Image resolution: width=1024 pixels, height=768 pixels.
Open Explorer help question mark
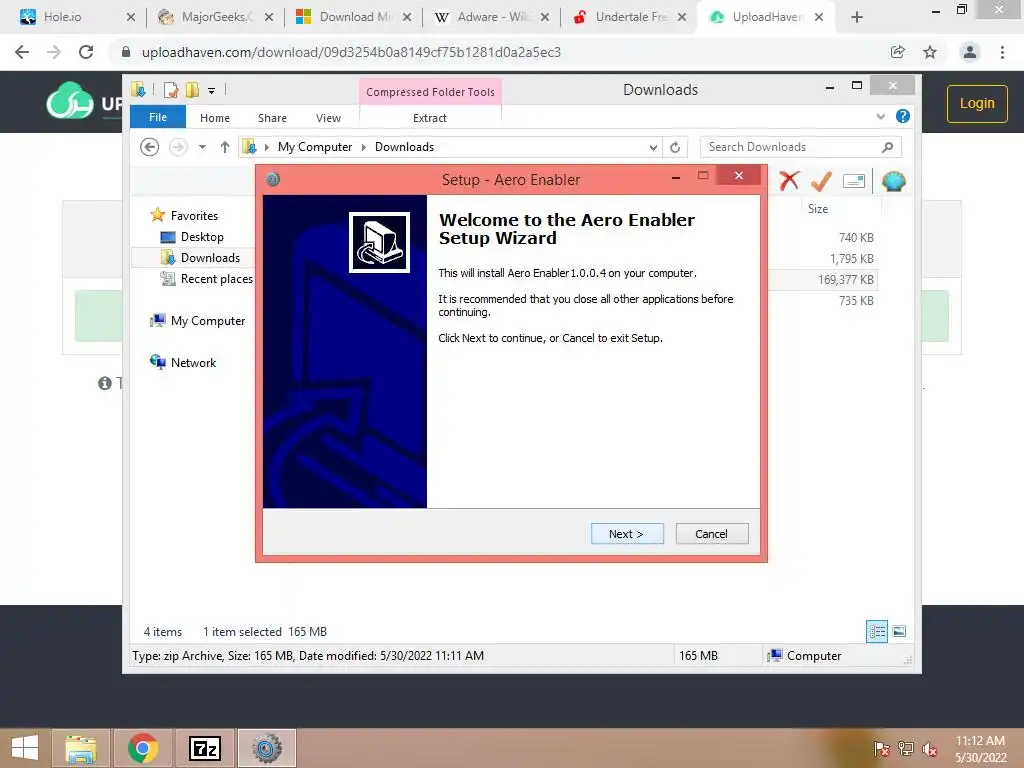coord(903,116)
